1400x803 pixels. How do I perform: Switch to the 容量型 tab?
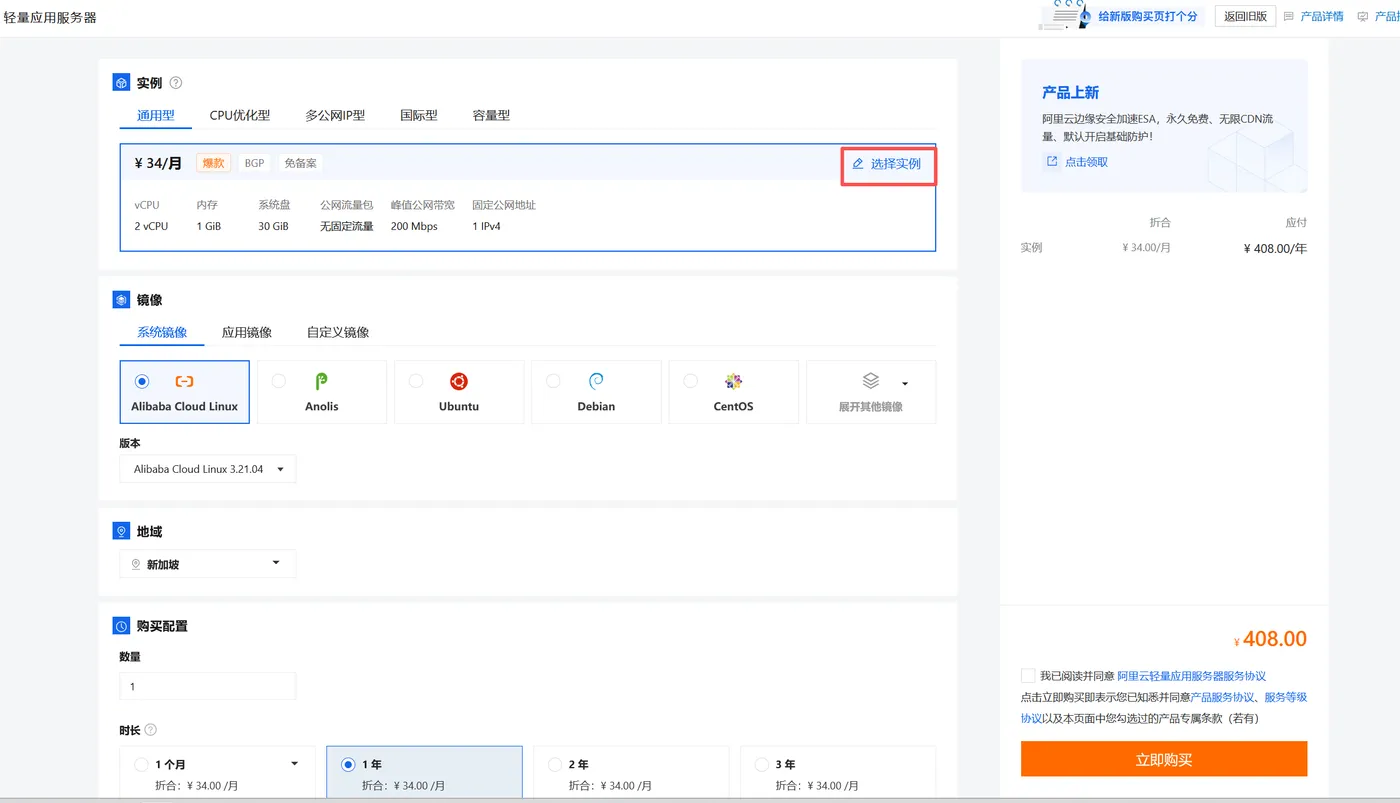pyautogui.click(x=491, y=116)
